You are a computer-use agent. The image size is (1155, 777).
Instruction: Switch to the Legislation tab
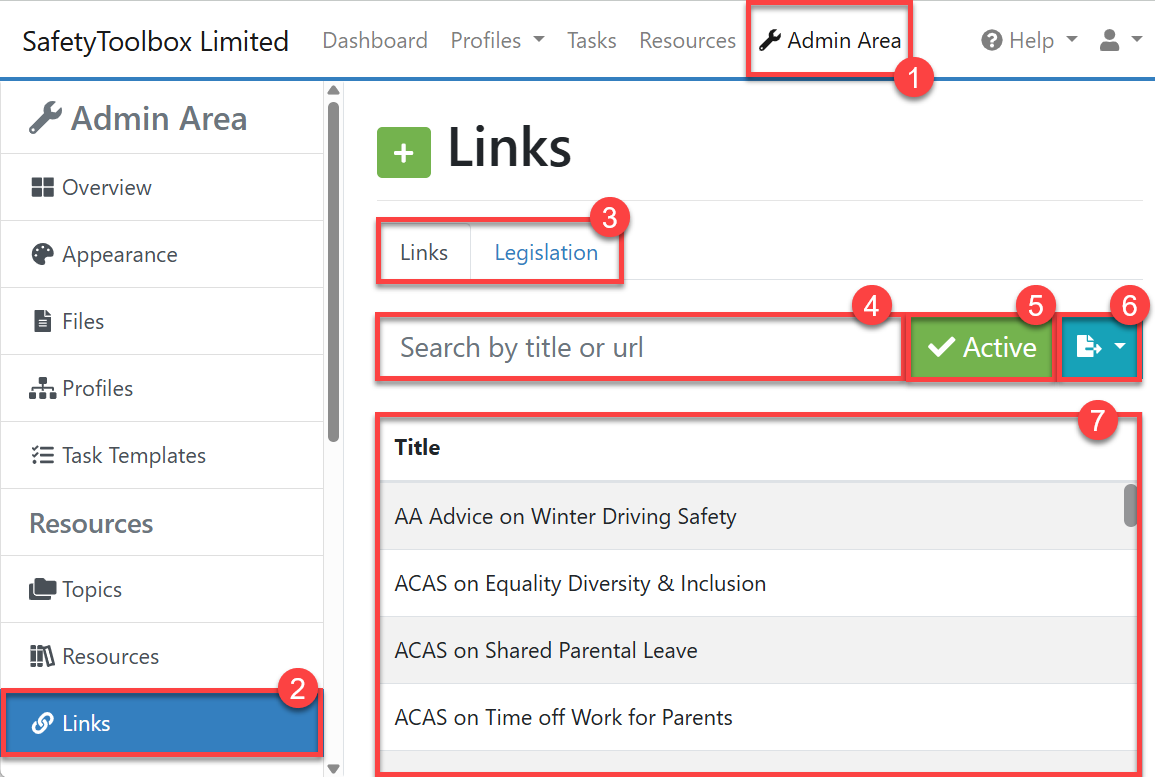pos(546,253)
